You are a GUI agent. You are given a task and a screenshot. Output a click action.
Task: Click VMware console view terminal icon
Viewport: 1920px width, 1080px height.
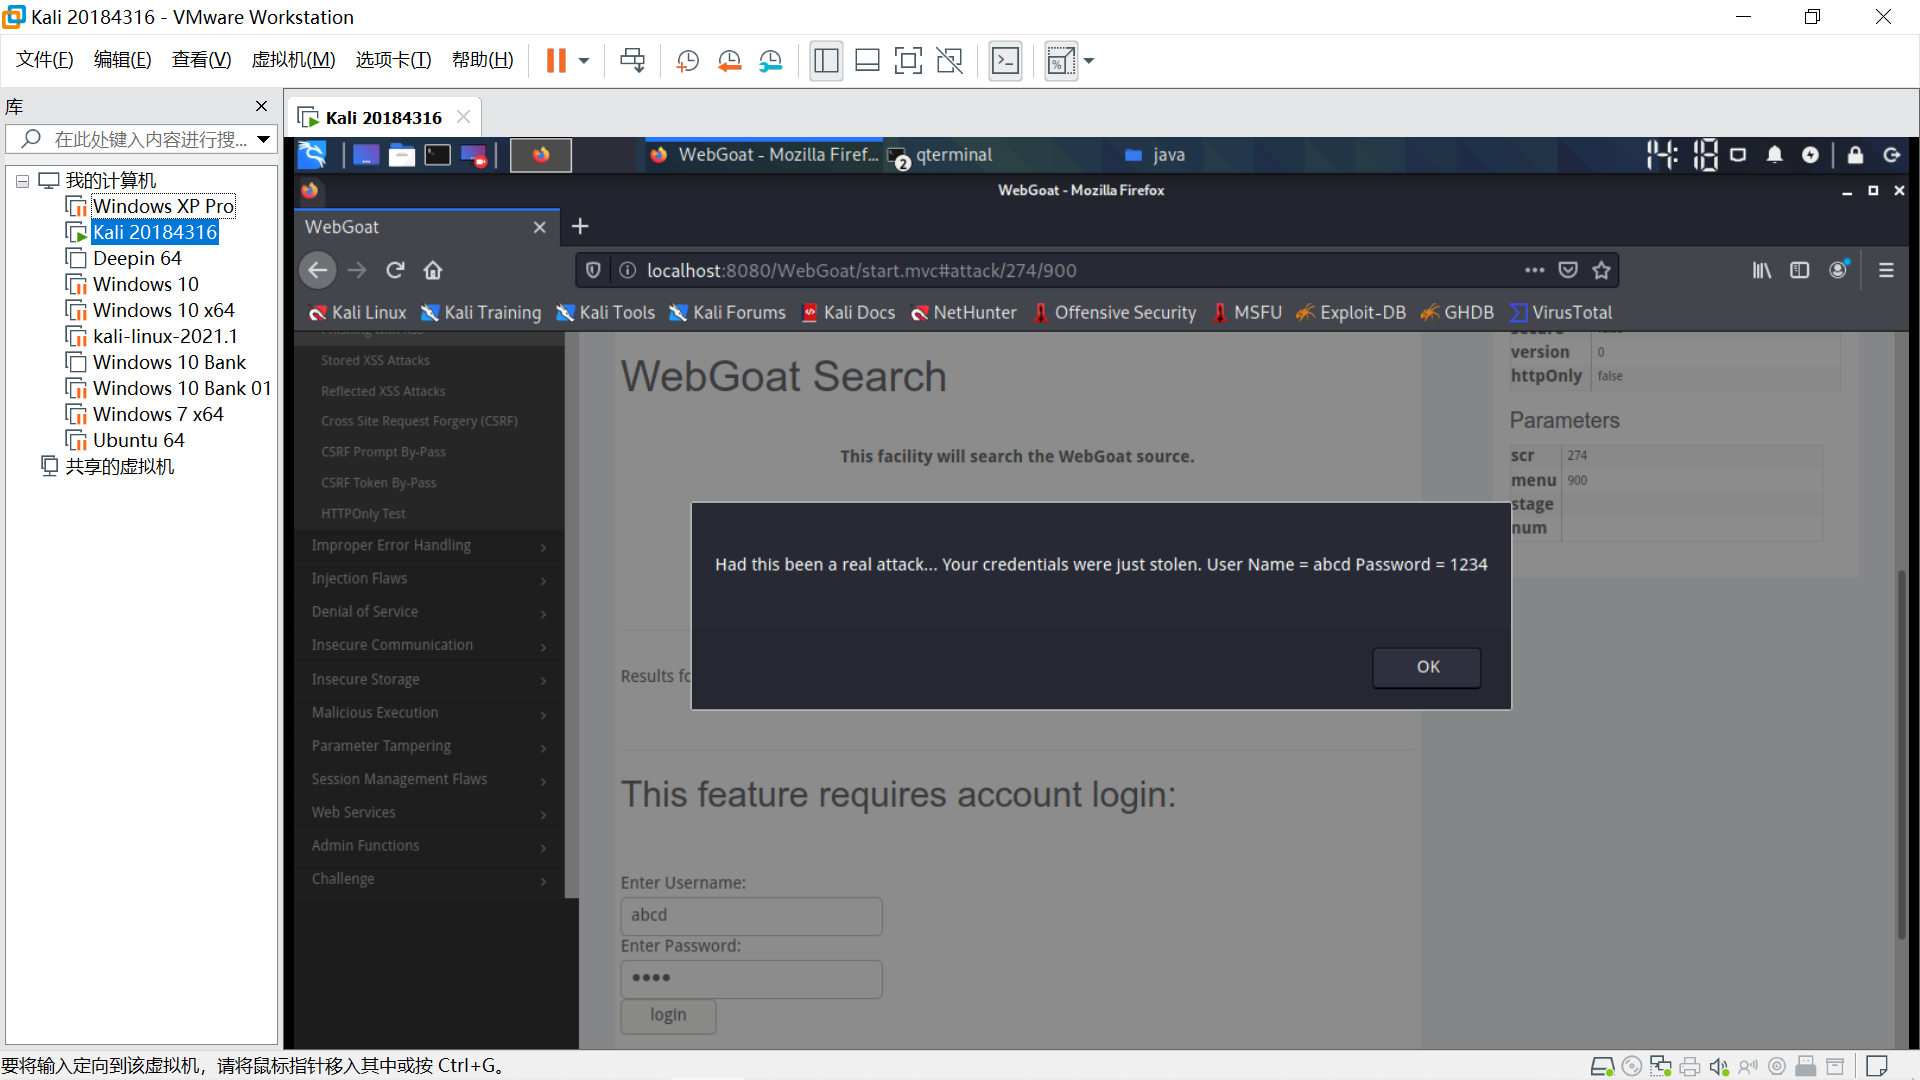click(x=1005, y=61)
